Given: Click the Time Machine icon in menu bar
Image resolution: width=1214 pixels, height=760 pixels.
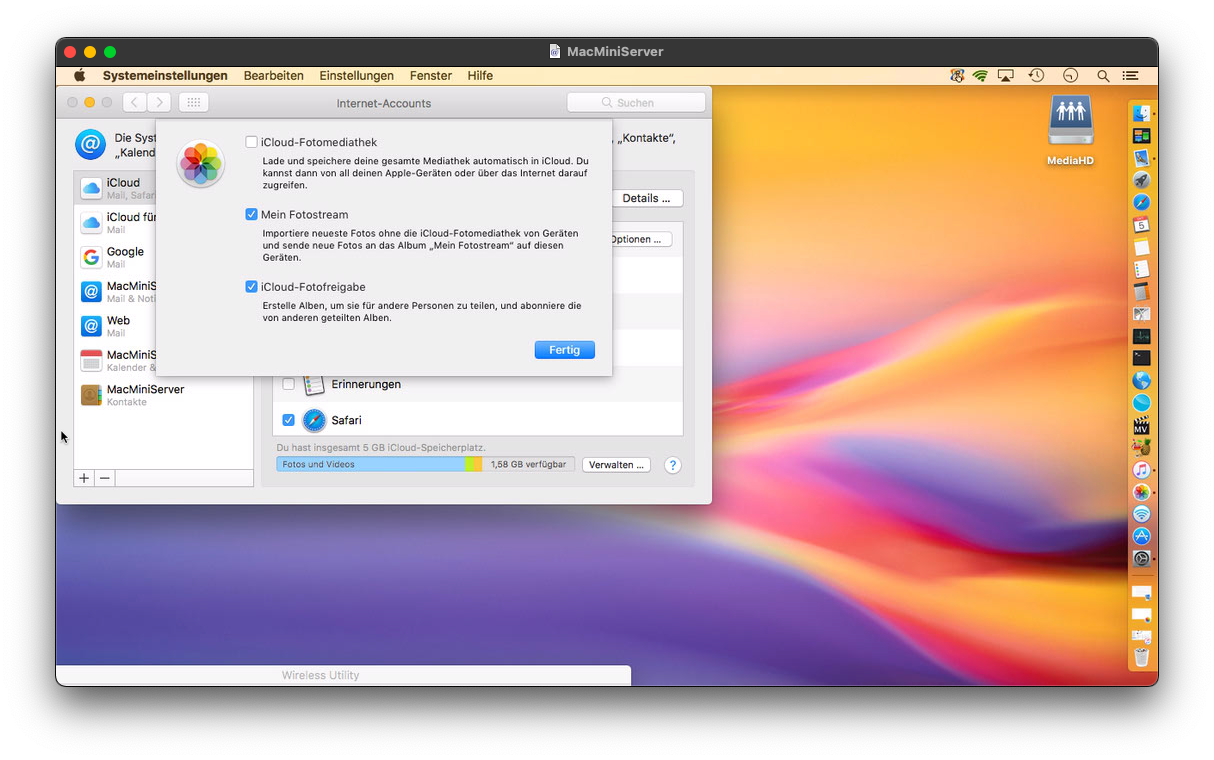Looking at the screenshot, I should [1037, 76].
